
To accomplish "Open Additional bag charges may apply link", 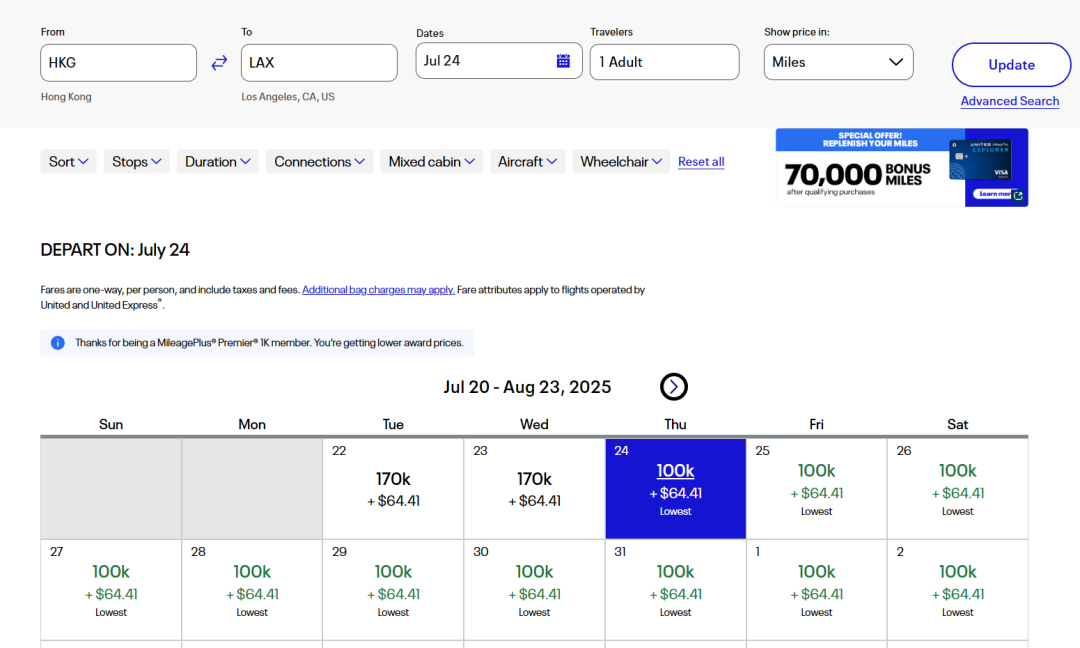I will pyautogui.click(x=378, y=290).
